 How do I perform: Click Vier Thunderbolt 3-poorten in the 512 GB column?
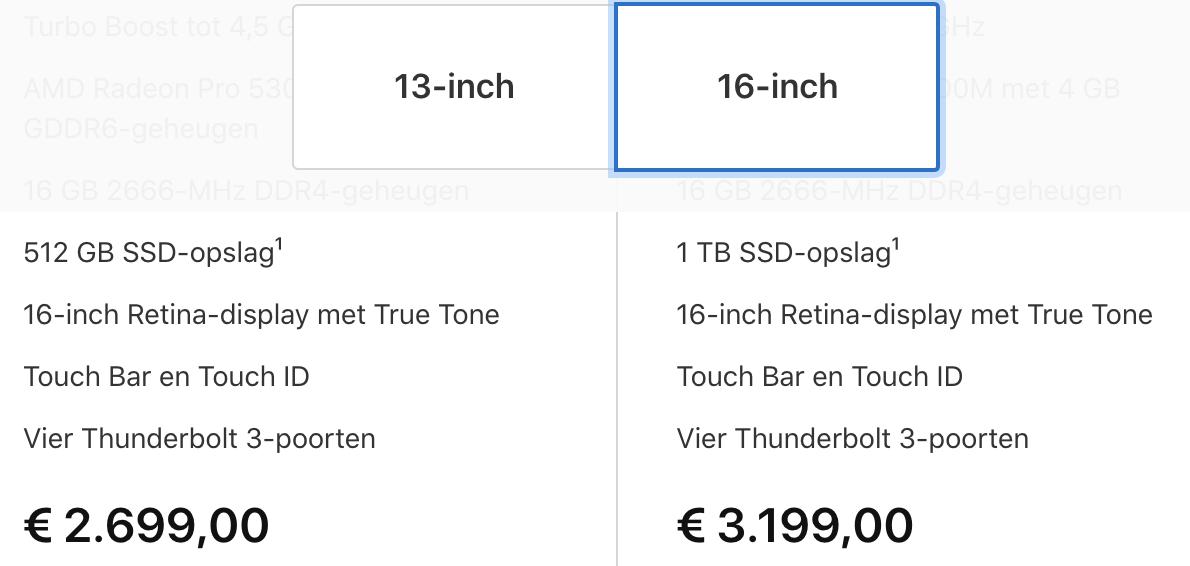(200, 439)
